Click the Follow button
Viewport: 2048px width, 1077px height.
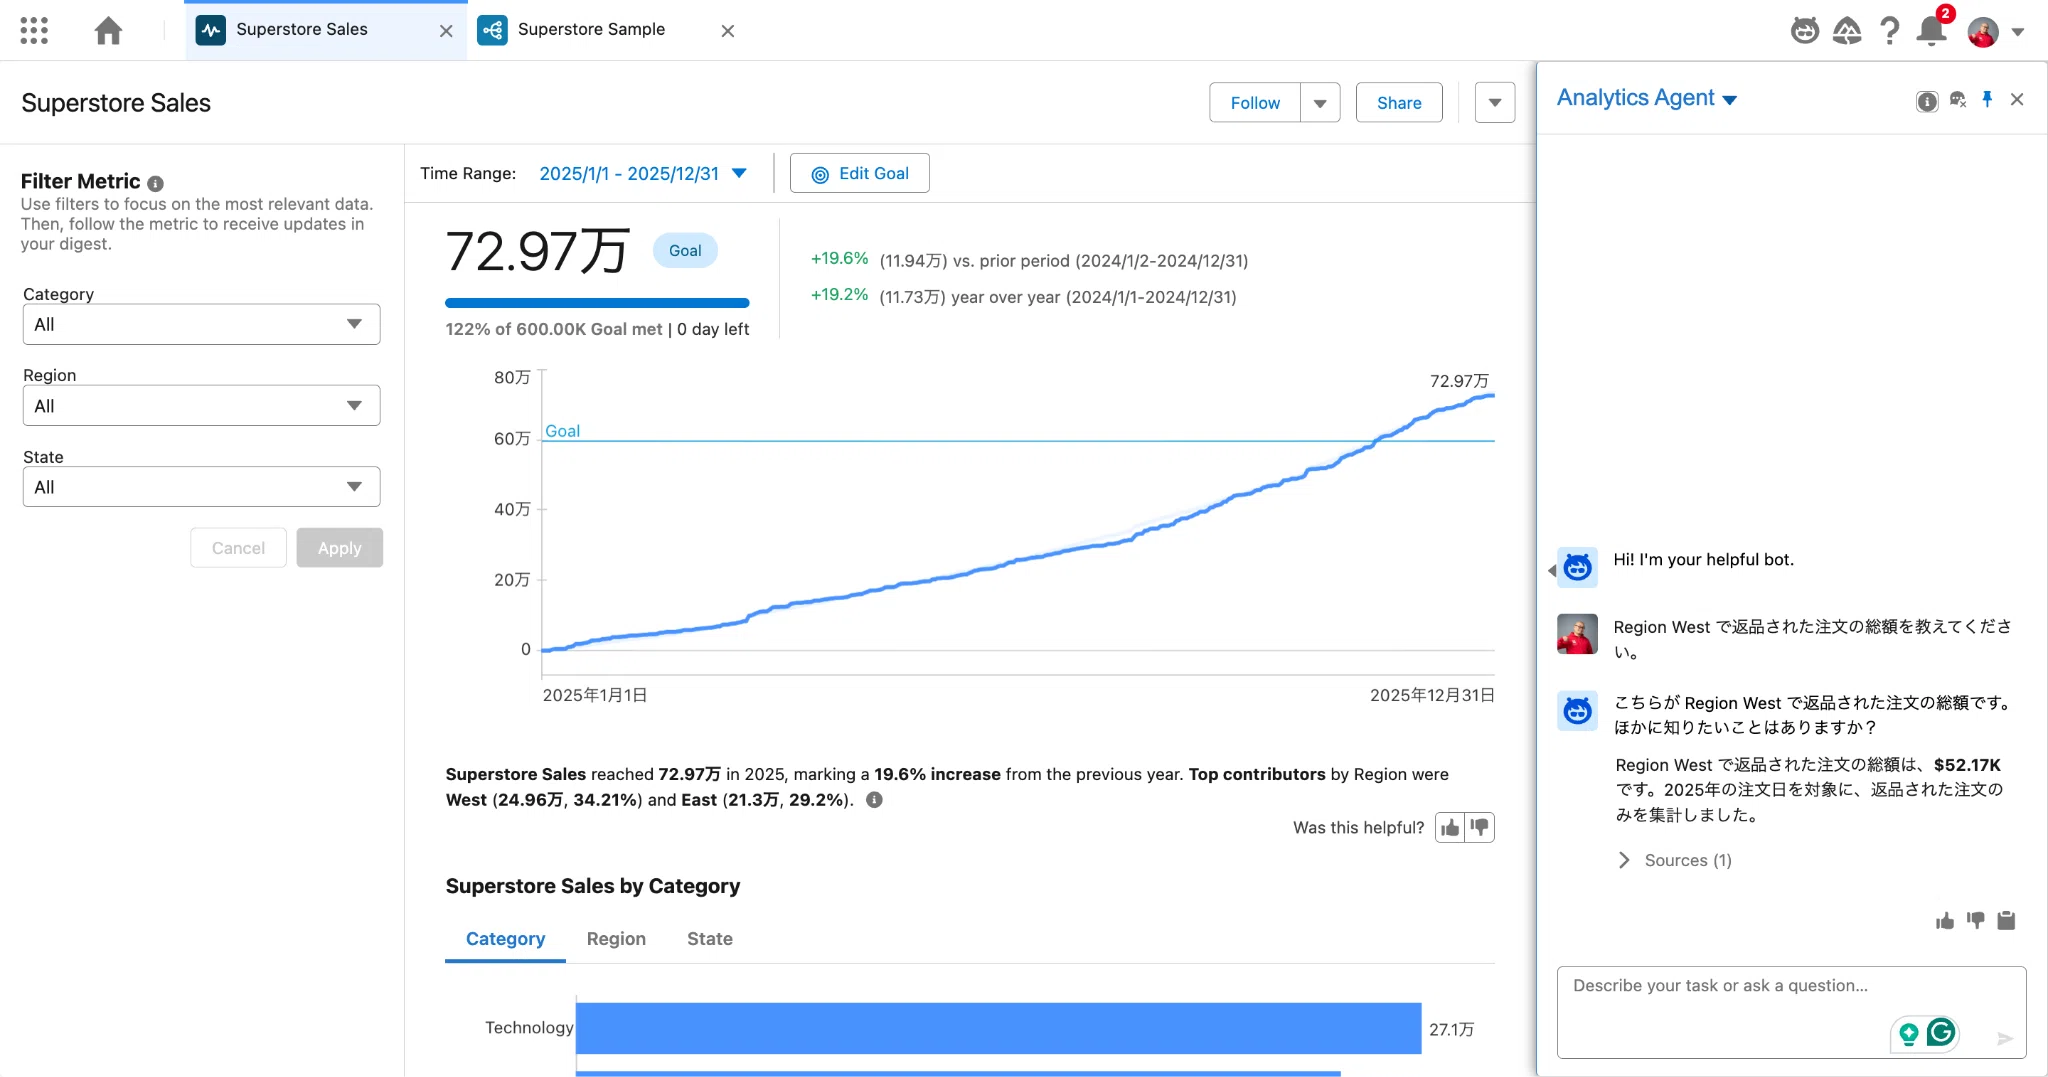[x=1255, y=103]
